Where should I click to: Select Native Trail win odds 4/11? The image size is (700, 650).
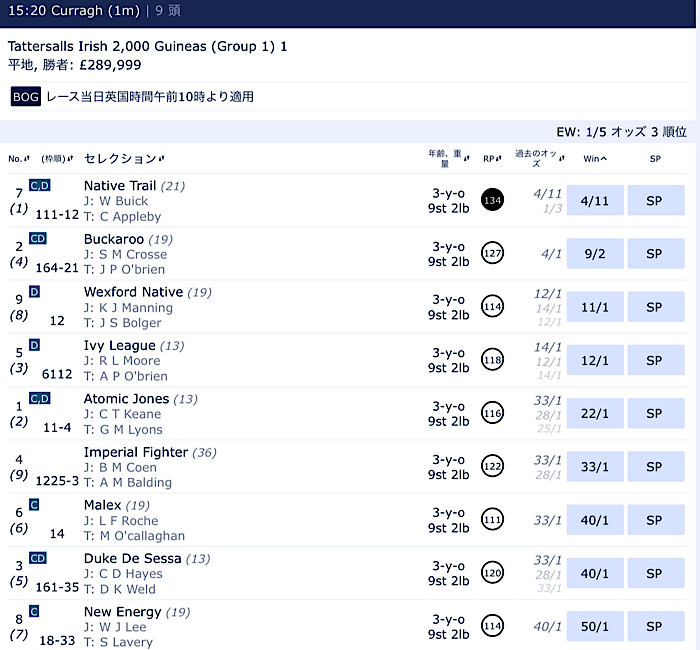[595, 200]
